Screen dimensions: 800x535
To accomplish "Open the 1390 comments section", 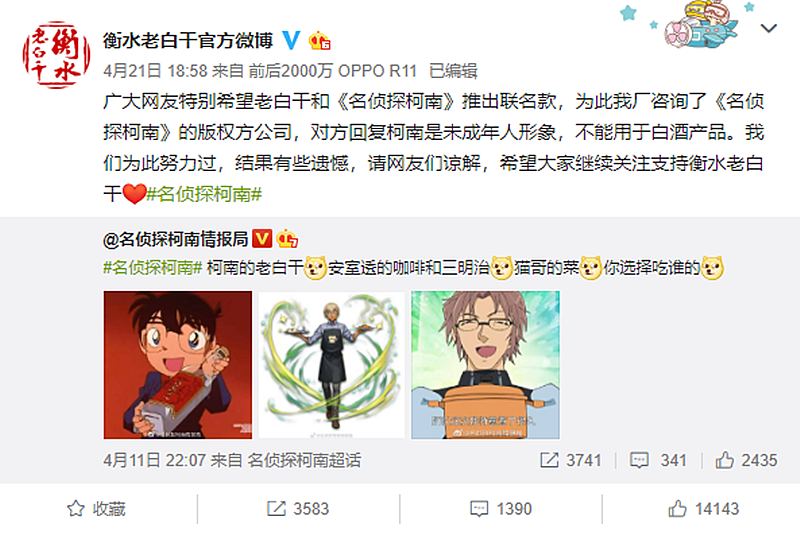I will [501, 508].
